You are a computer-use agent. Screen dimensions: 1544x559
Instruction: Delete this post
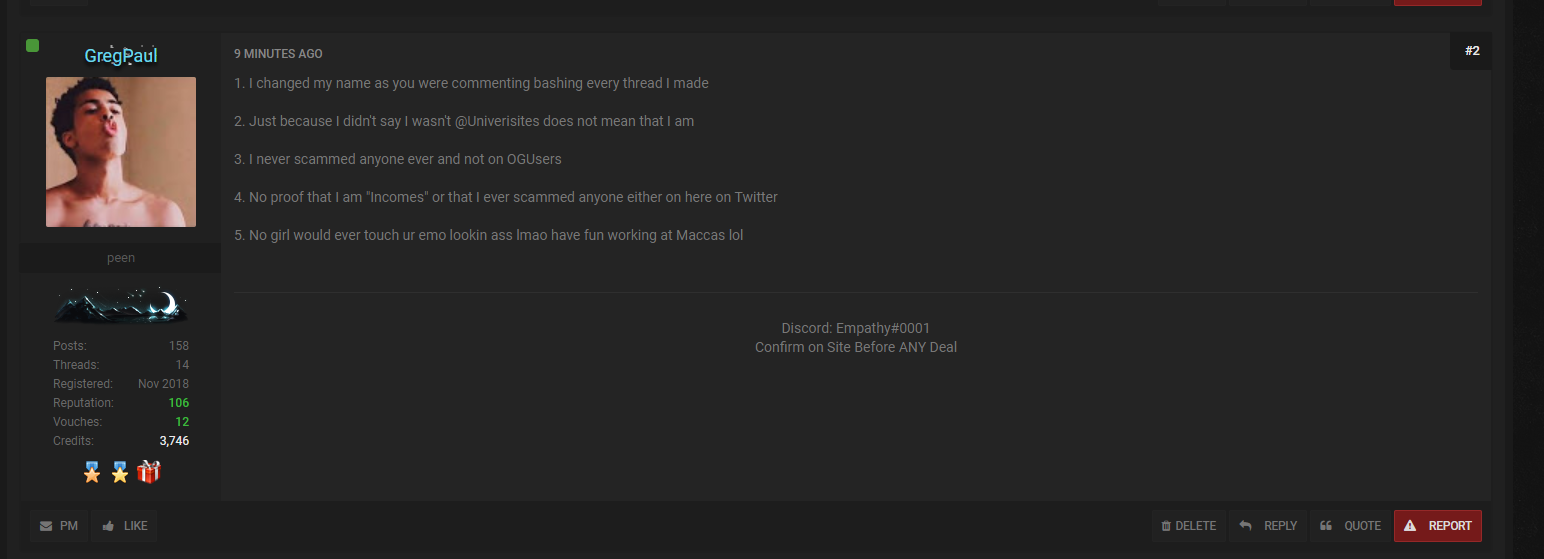coord(1188,526)
